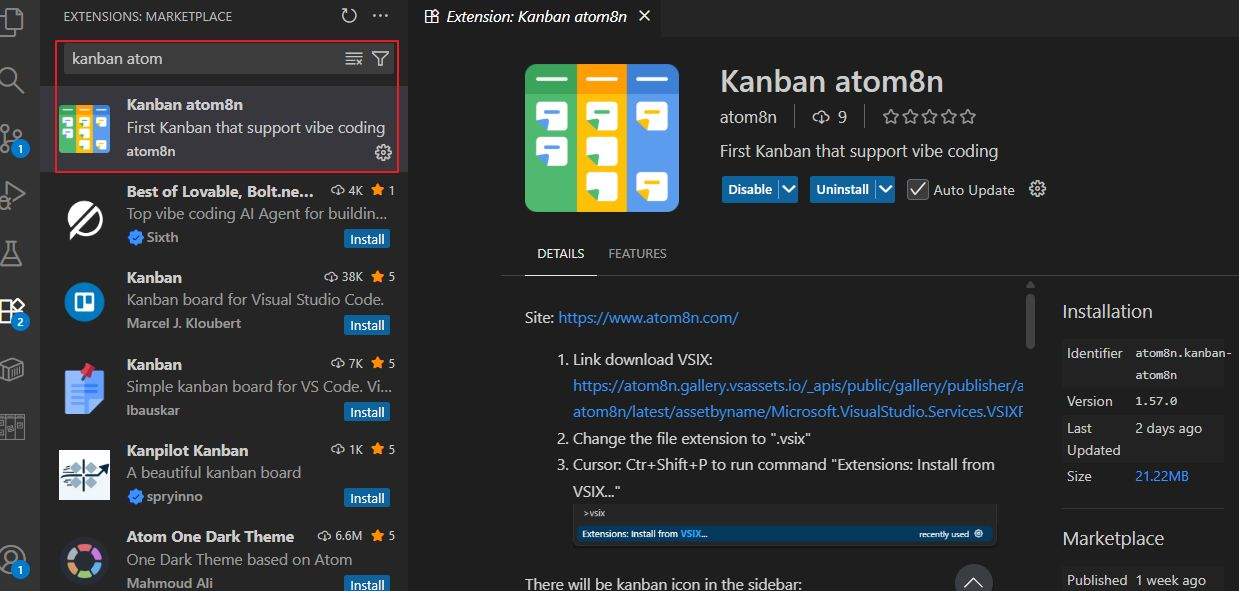Close the Extension: Kanban atom8n tab
The image size is (1239, 591).
[644, 16]
